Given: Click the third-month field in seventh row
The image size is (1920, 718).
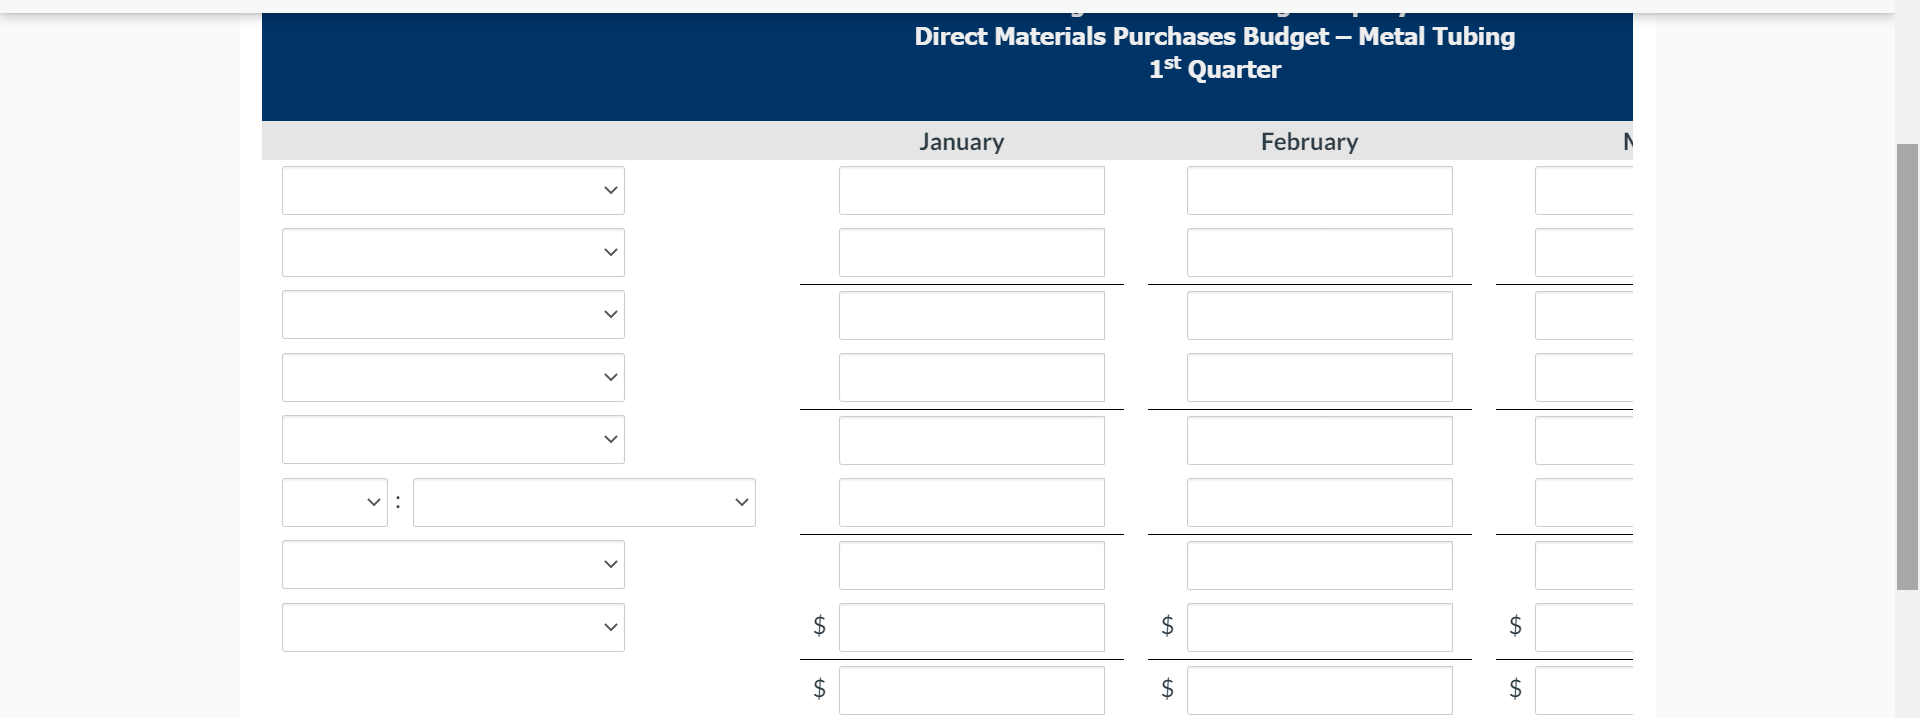Looking at the screenshot, I should click(1584, 565).
